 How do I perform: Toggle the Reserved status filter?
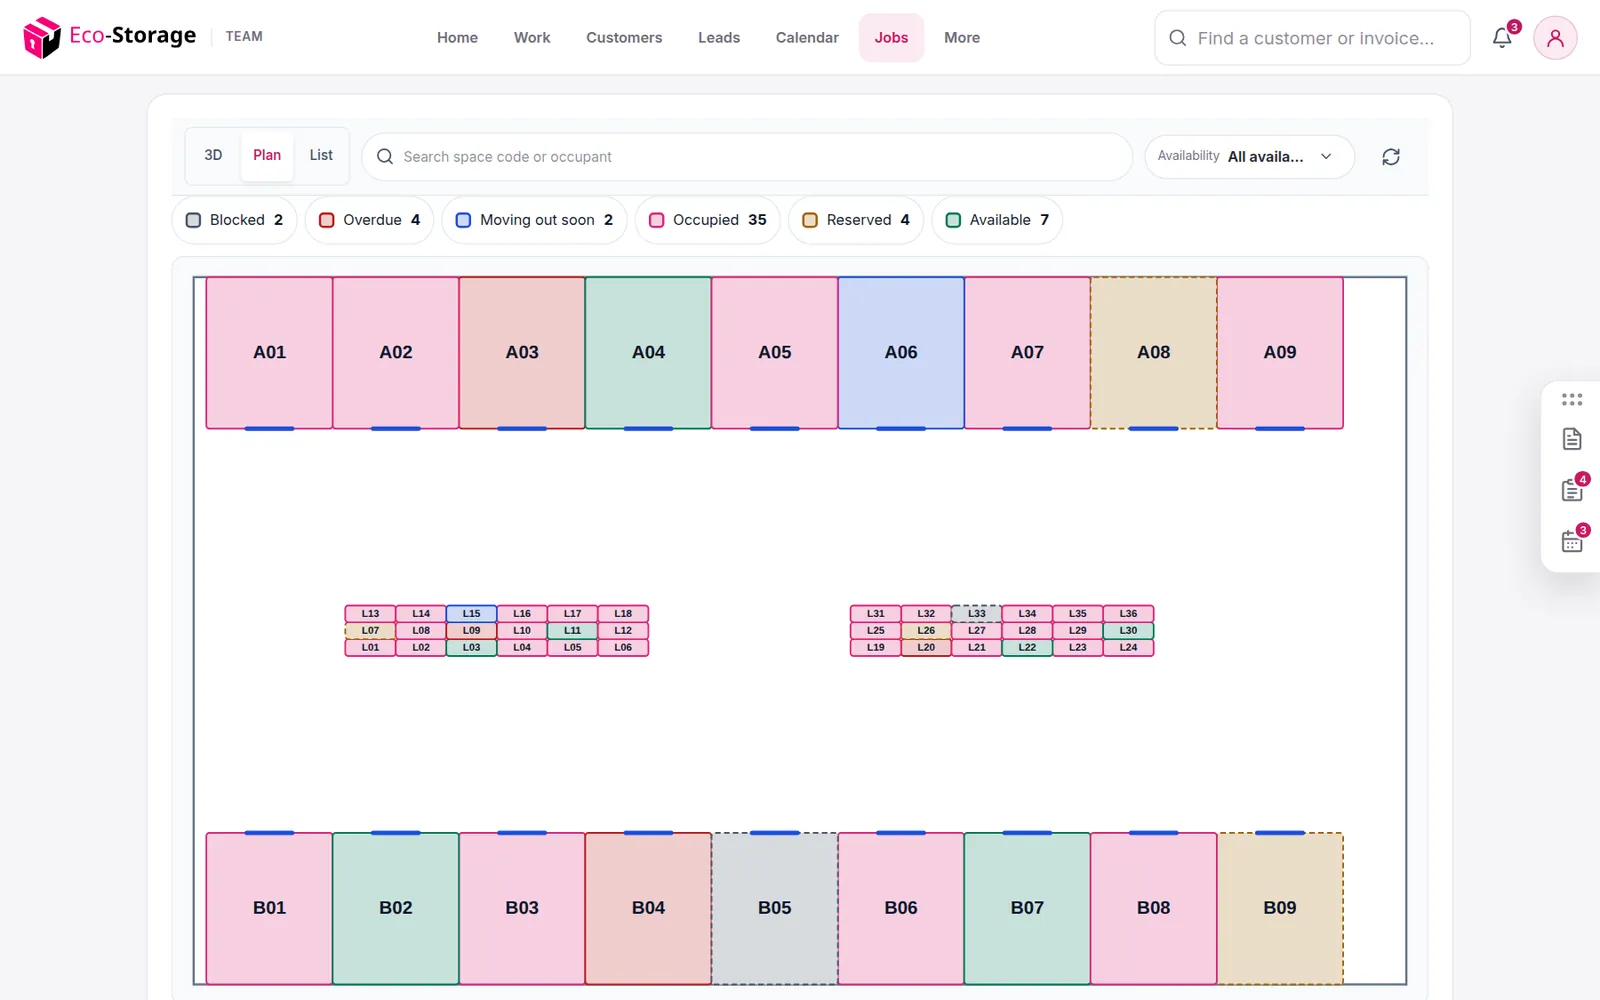856,220
